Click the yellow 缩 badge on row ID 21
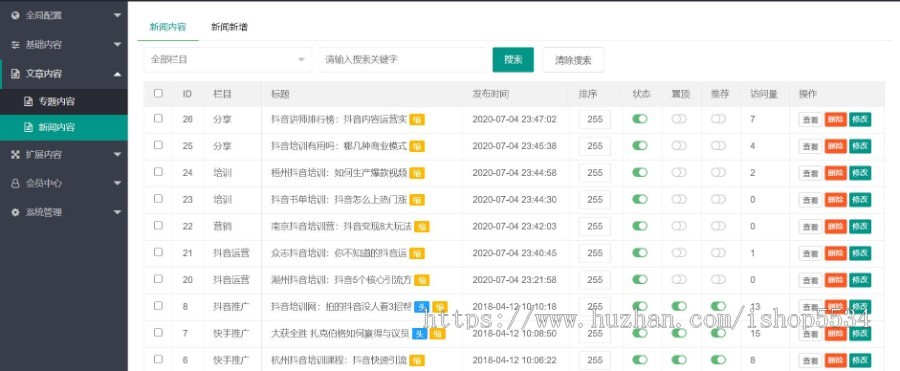The height and width of the screenshot is (371, 900). coord(417,253)
